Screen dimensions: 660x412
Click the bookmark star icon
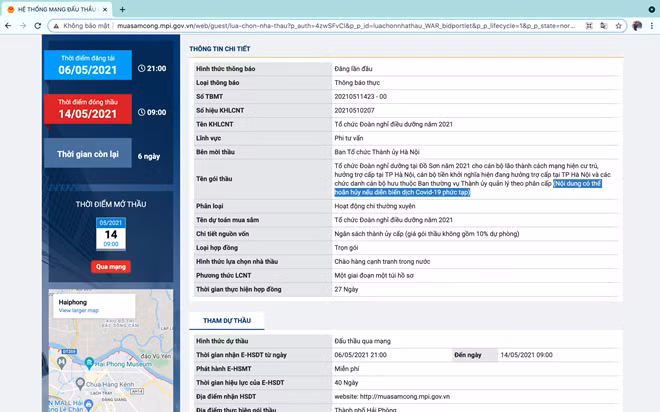point(618,26)
